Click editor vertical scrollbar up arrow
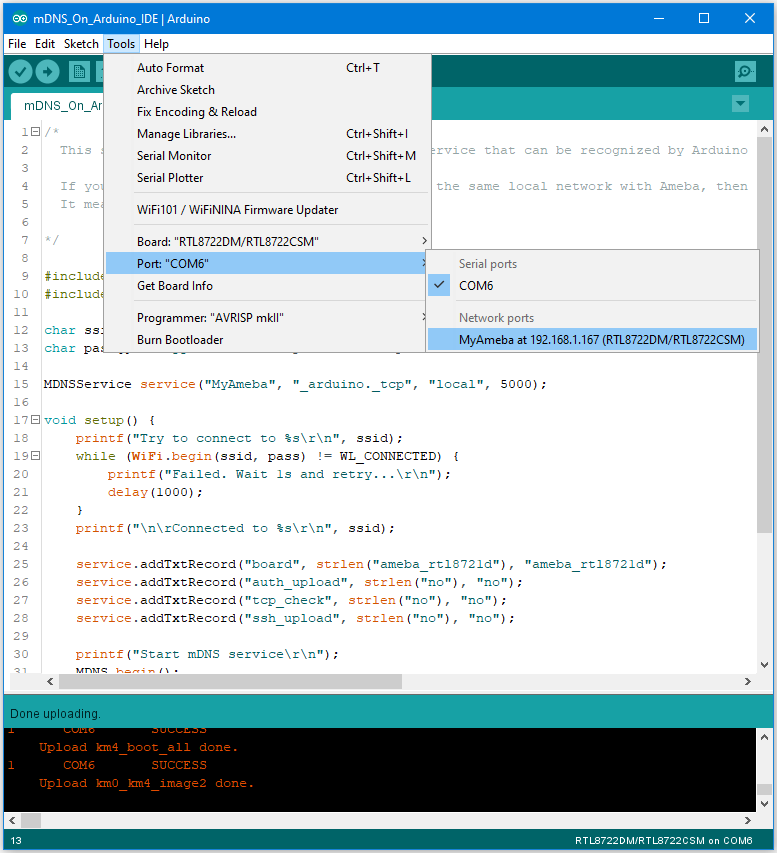 tap(764, 129)
